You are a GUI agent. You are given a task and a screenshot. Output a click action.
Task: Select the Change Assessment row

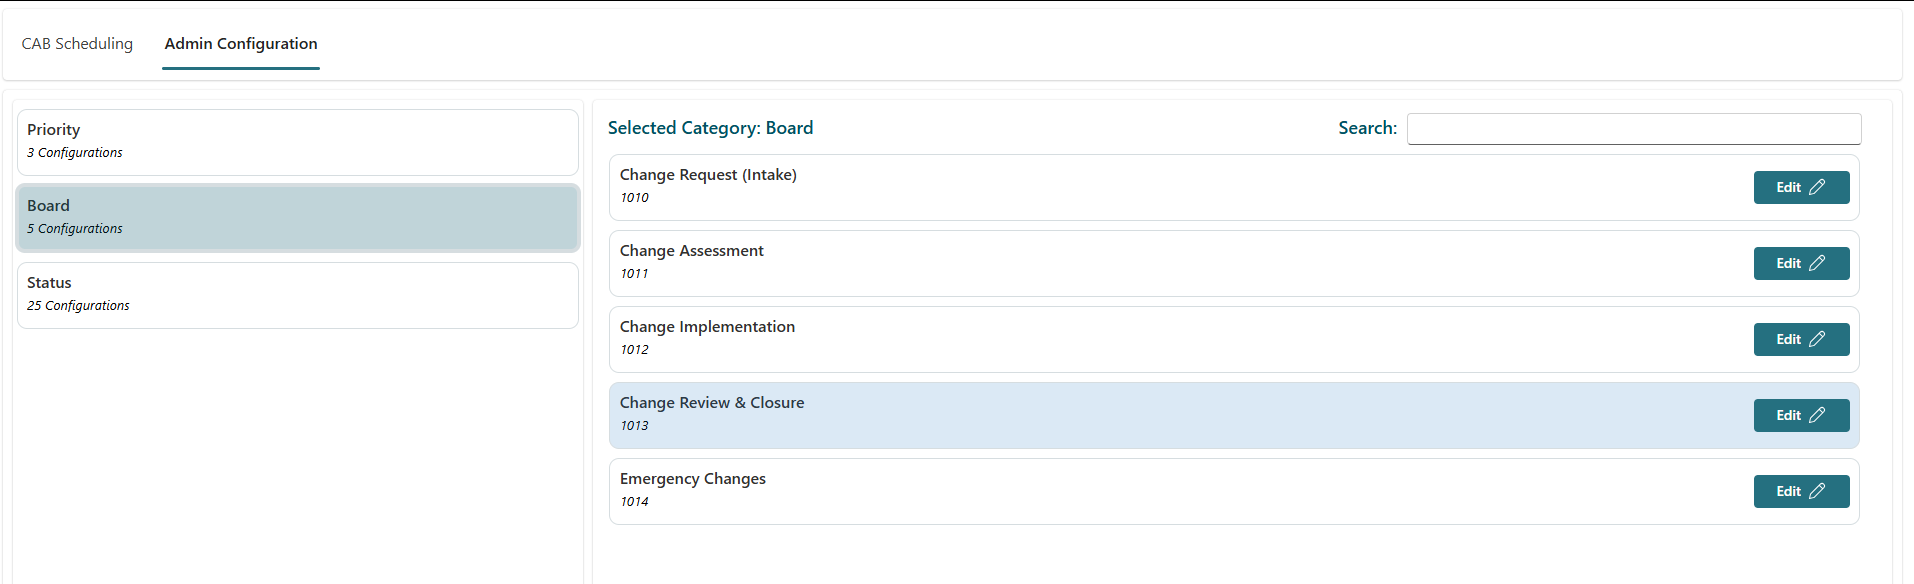coord(1100,263)
